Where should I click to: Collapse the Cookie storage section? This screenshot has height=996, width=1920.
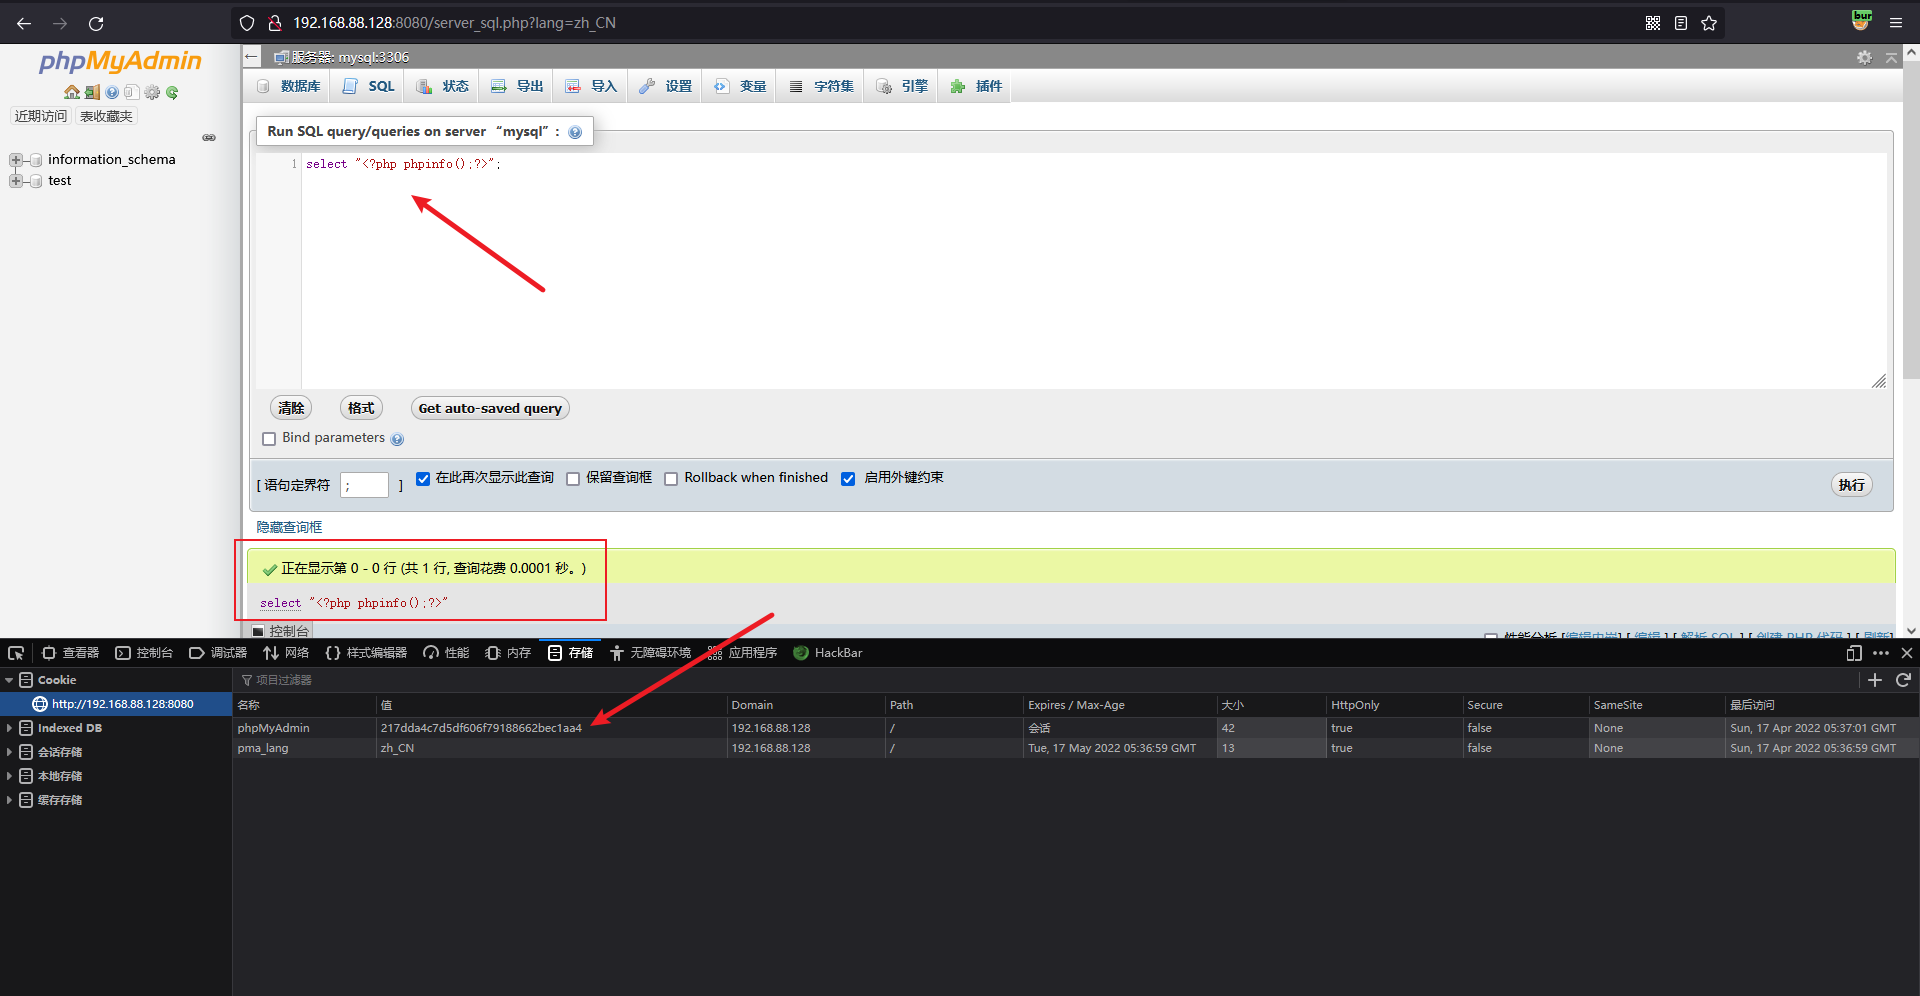[9, 680]
